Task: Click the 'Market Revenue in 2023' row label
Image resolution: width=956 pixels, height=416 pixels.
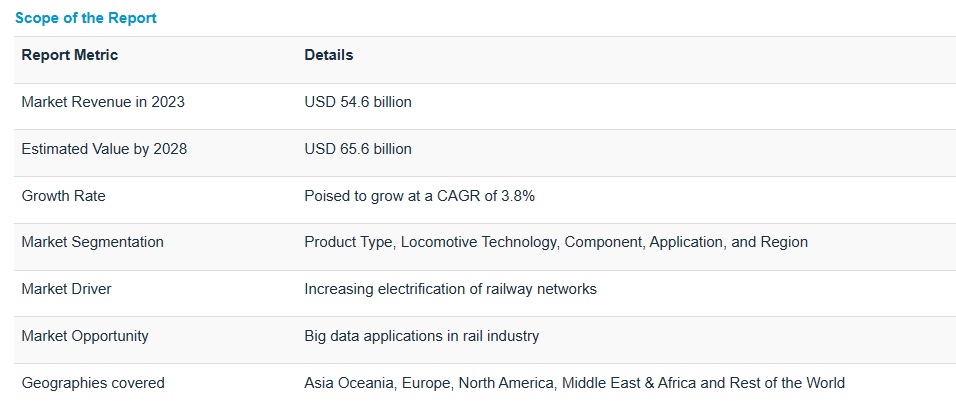Action: [x=103, y=102]
